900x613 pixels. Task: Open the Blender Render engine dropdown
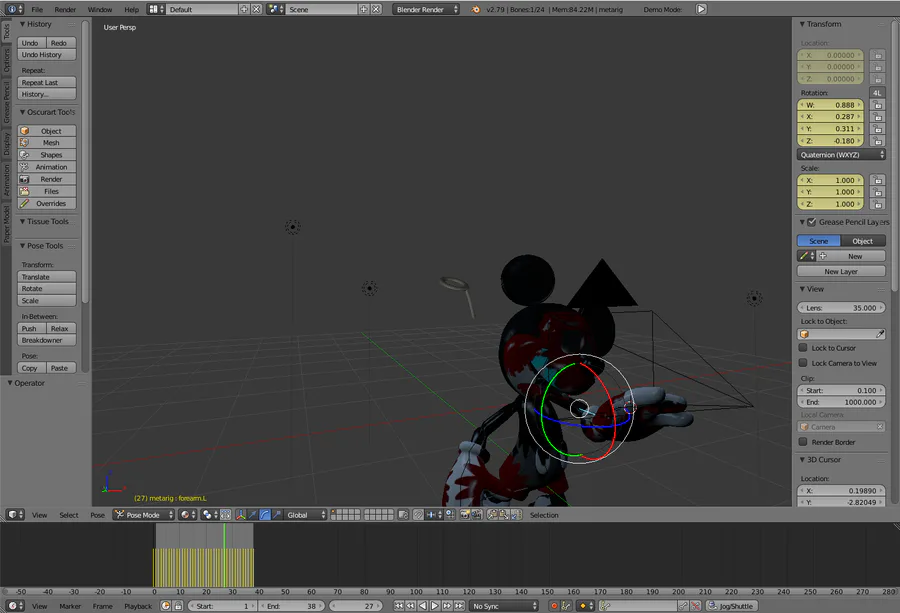(426, 9)
